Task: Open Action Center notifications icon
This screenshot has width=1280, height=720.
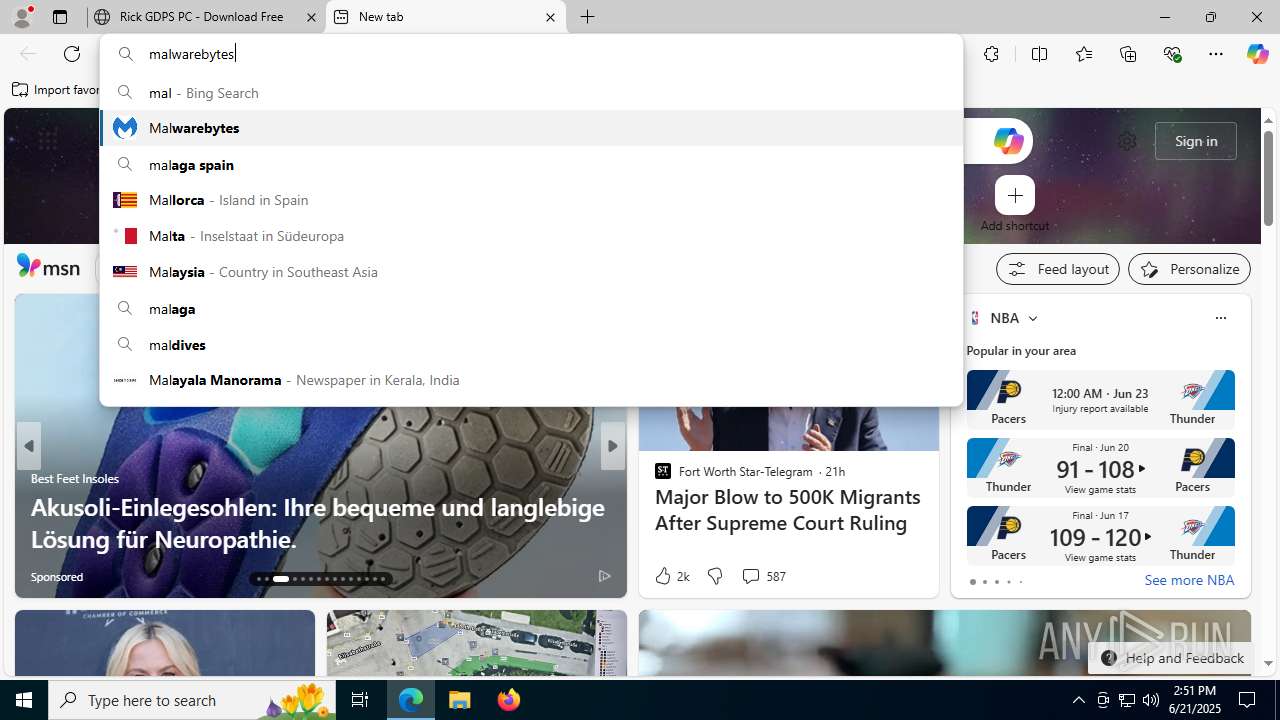Action: pyautogui.click(x=1247, y=700)
